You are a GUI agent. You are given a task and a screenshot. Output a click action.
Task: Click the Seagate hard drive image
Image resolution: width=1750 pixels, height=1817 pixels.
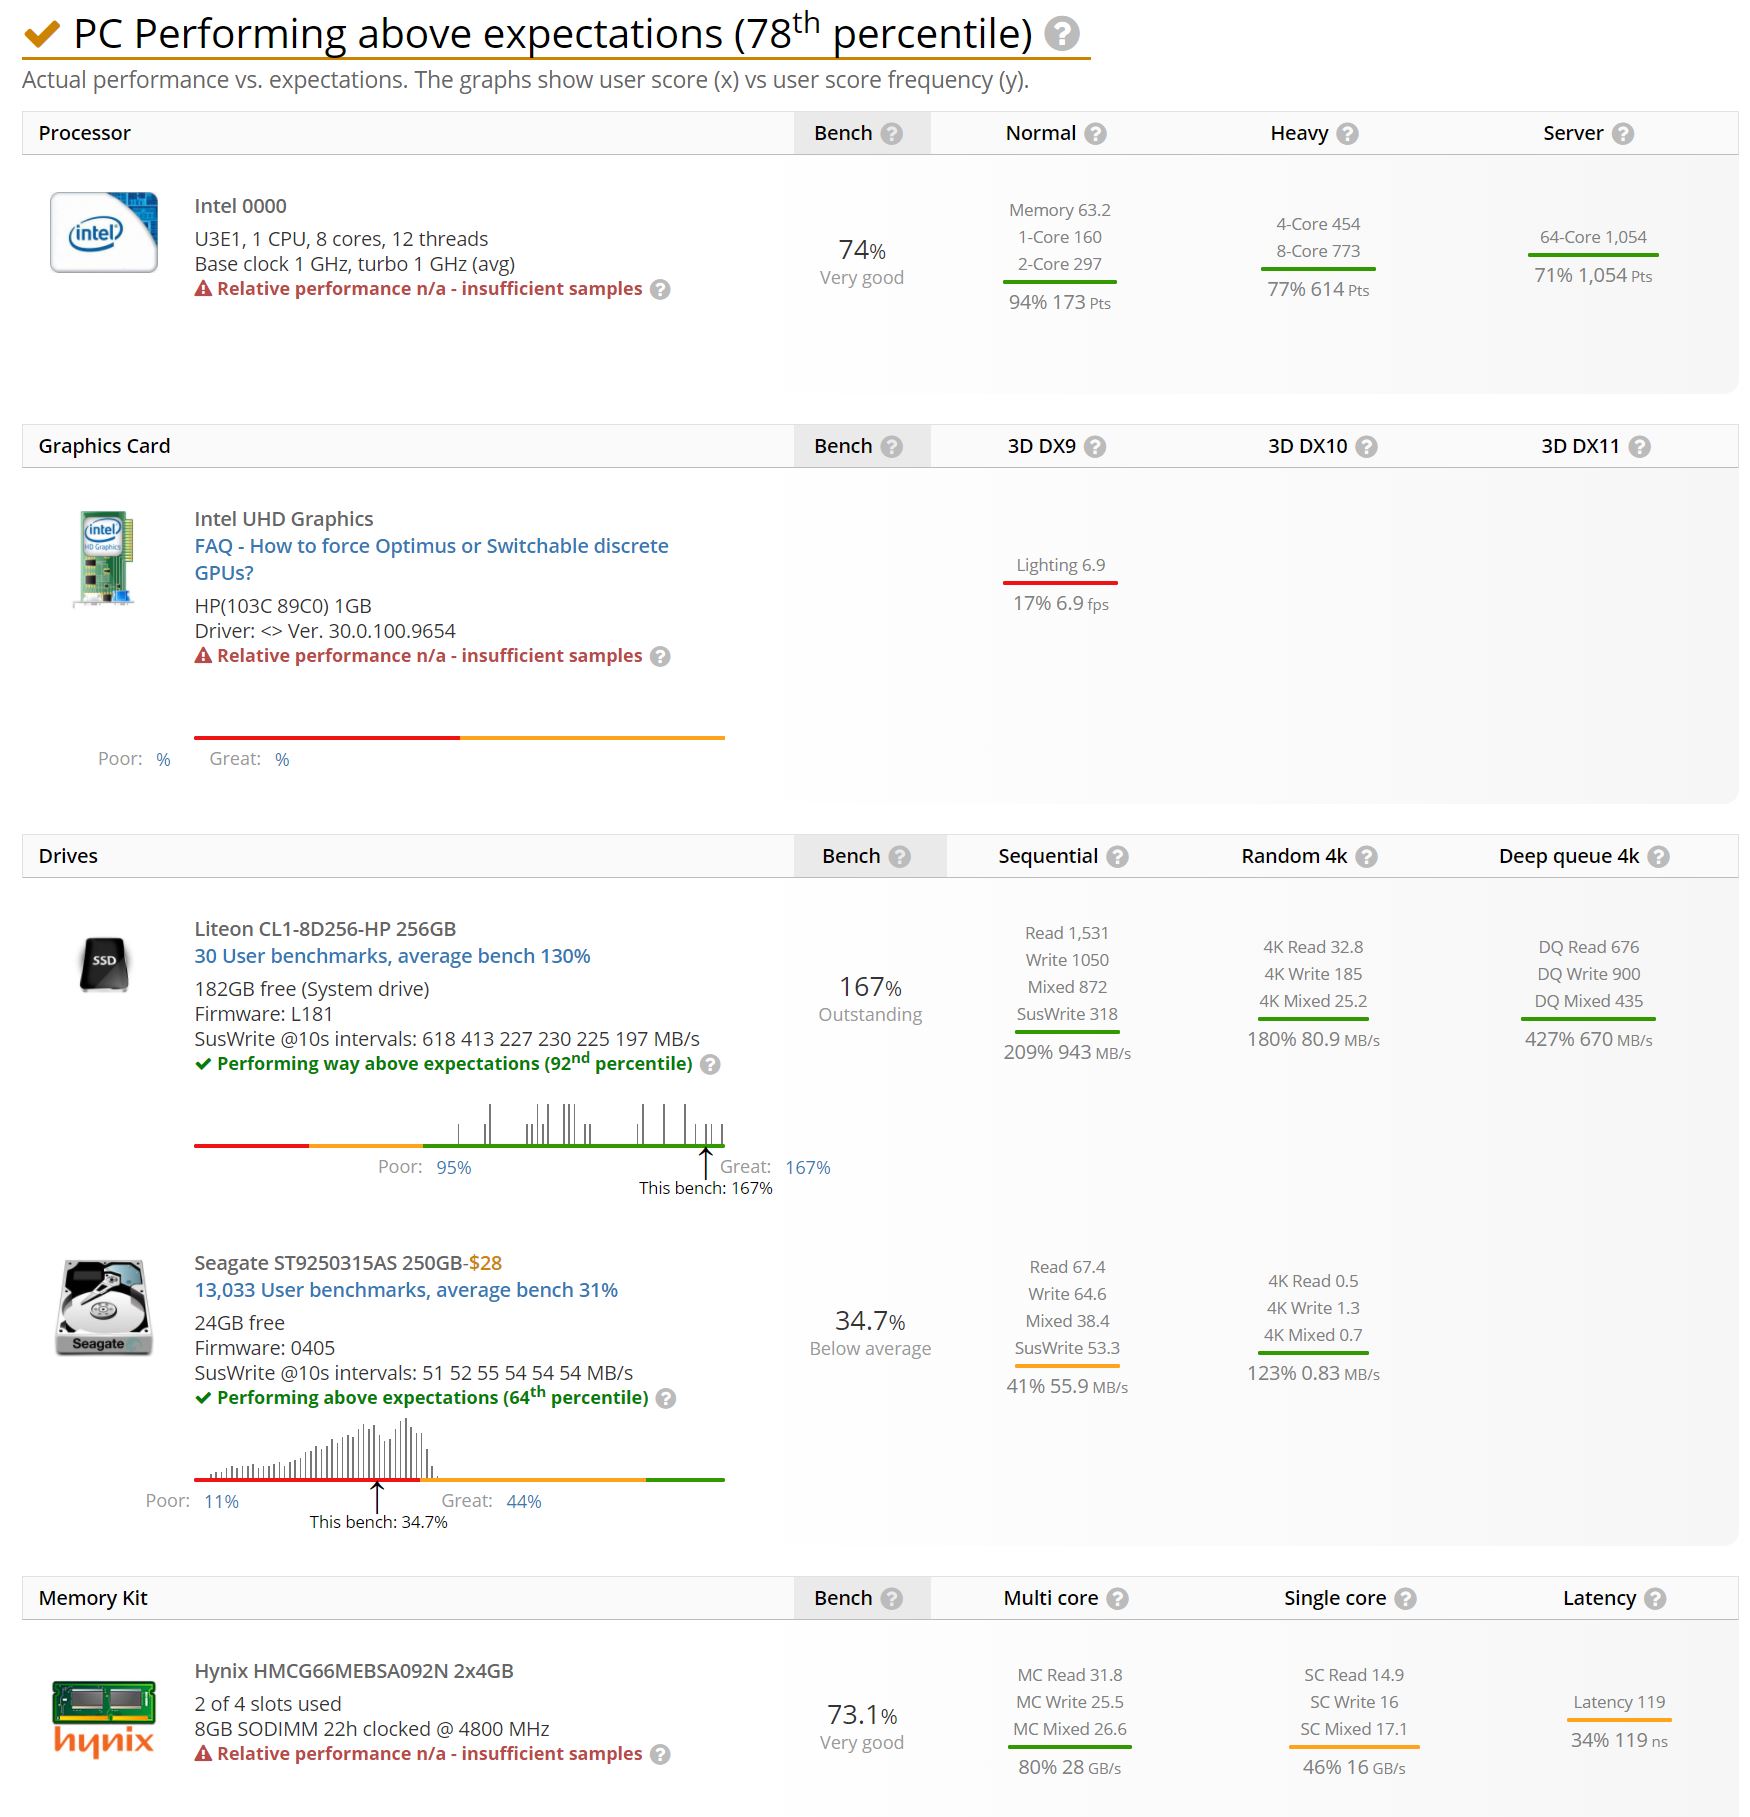(x=104, y=1307)
